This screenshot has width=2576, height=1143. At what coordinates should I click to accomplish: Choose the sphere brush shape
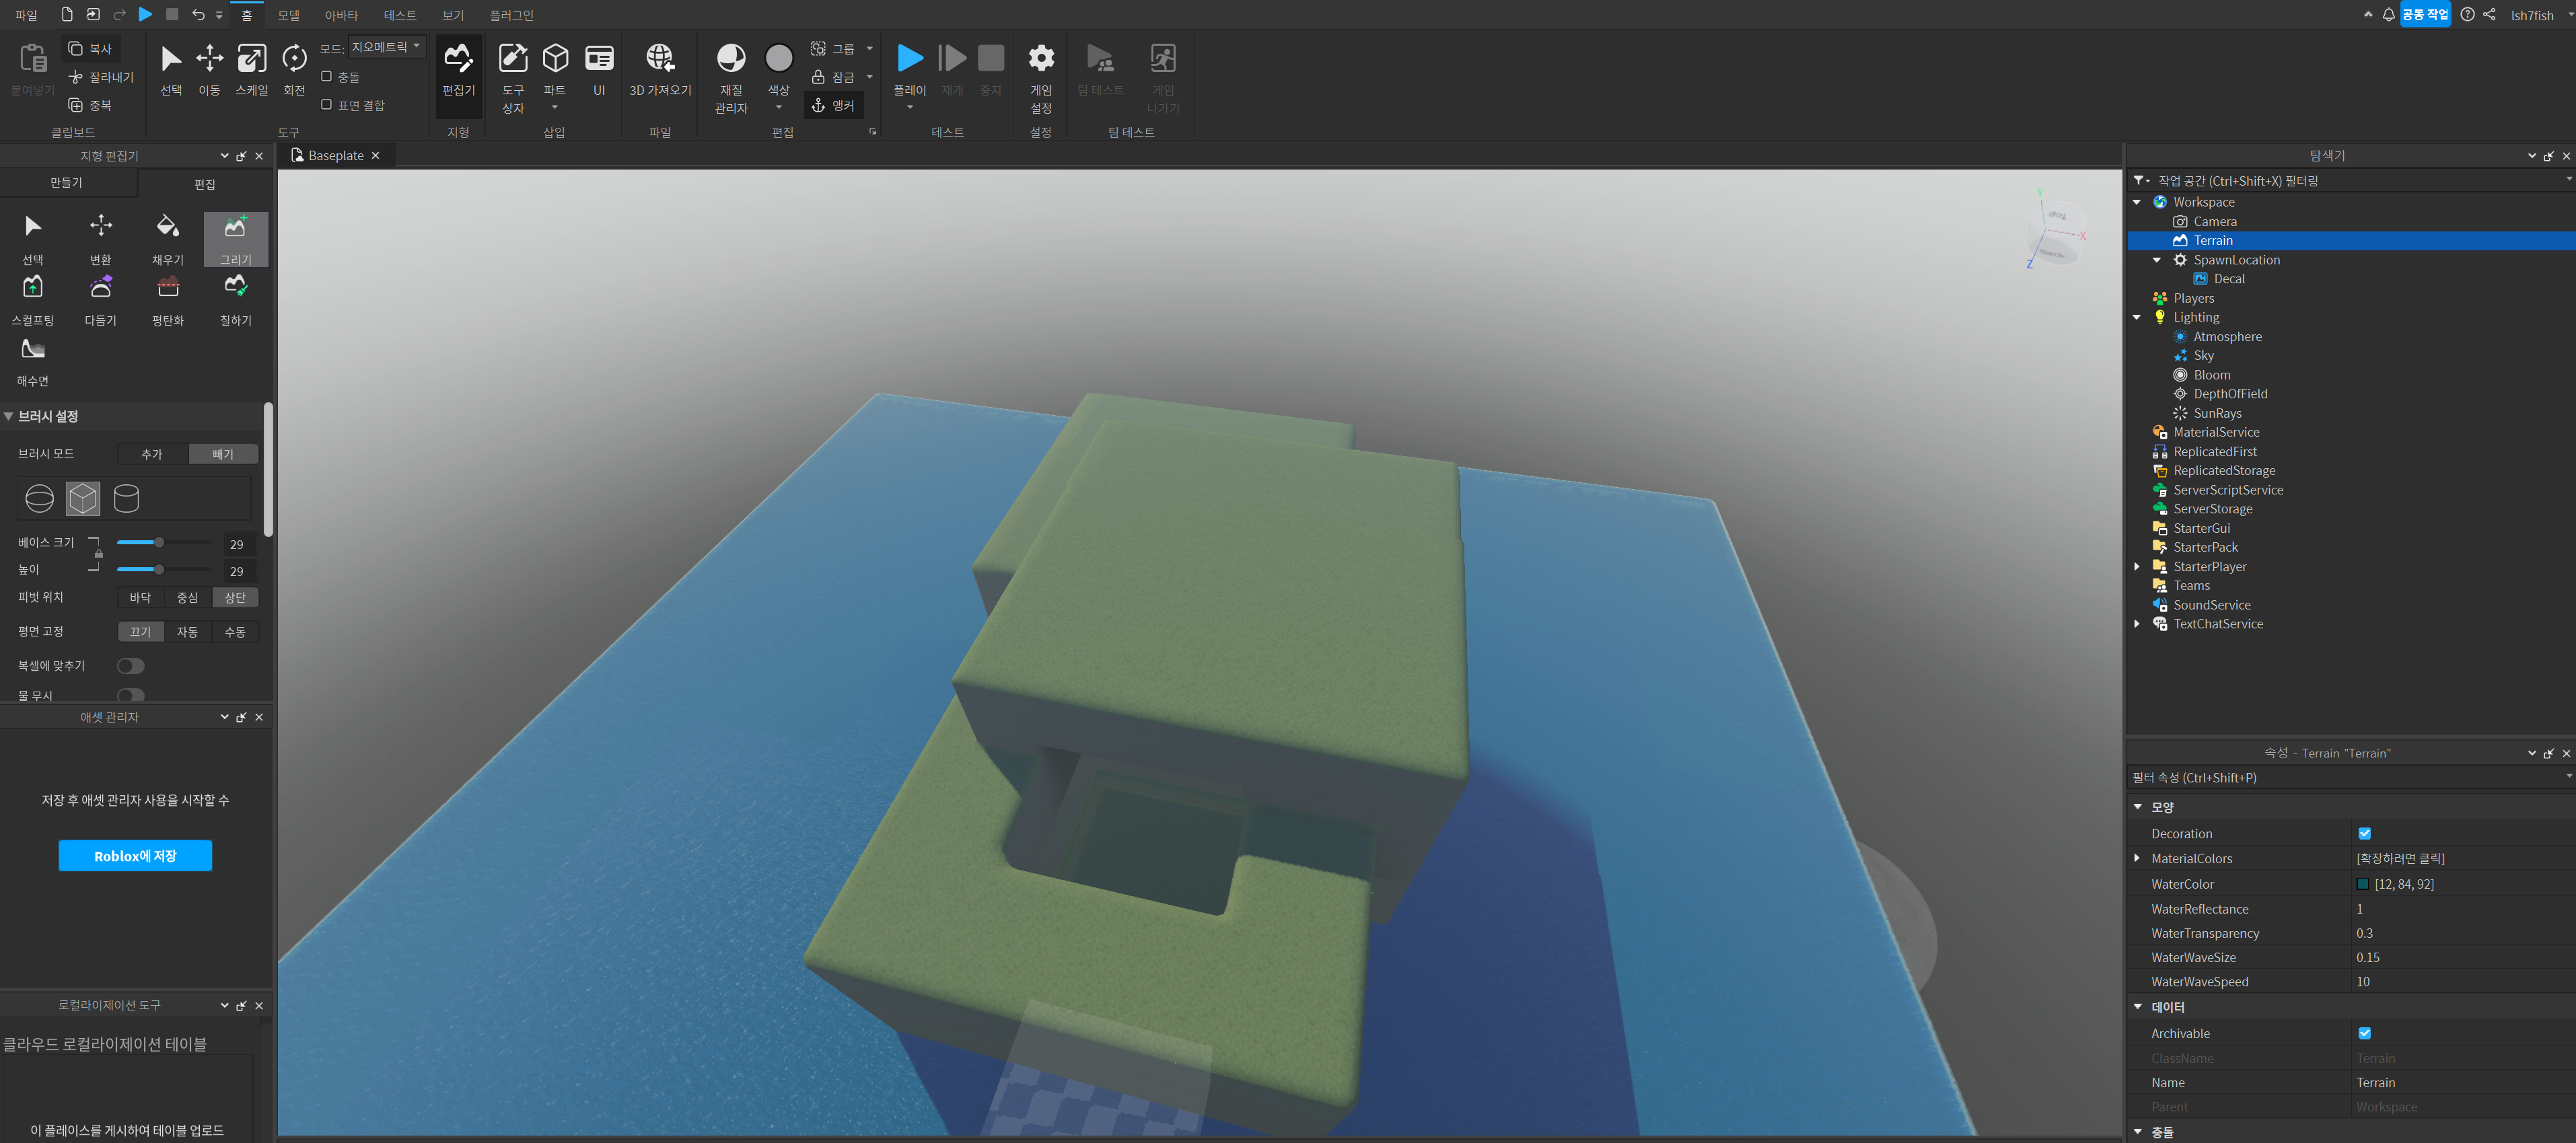pos(39,498)
